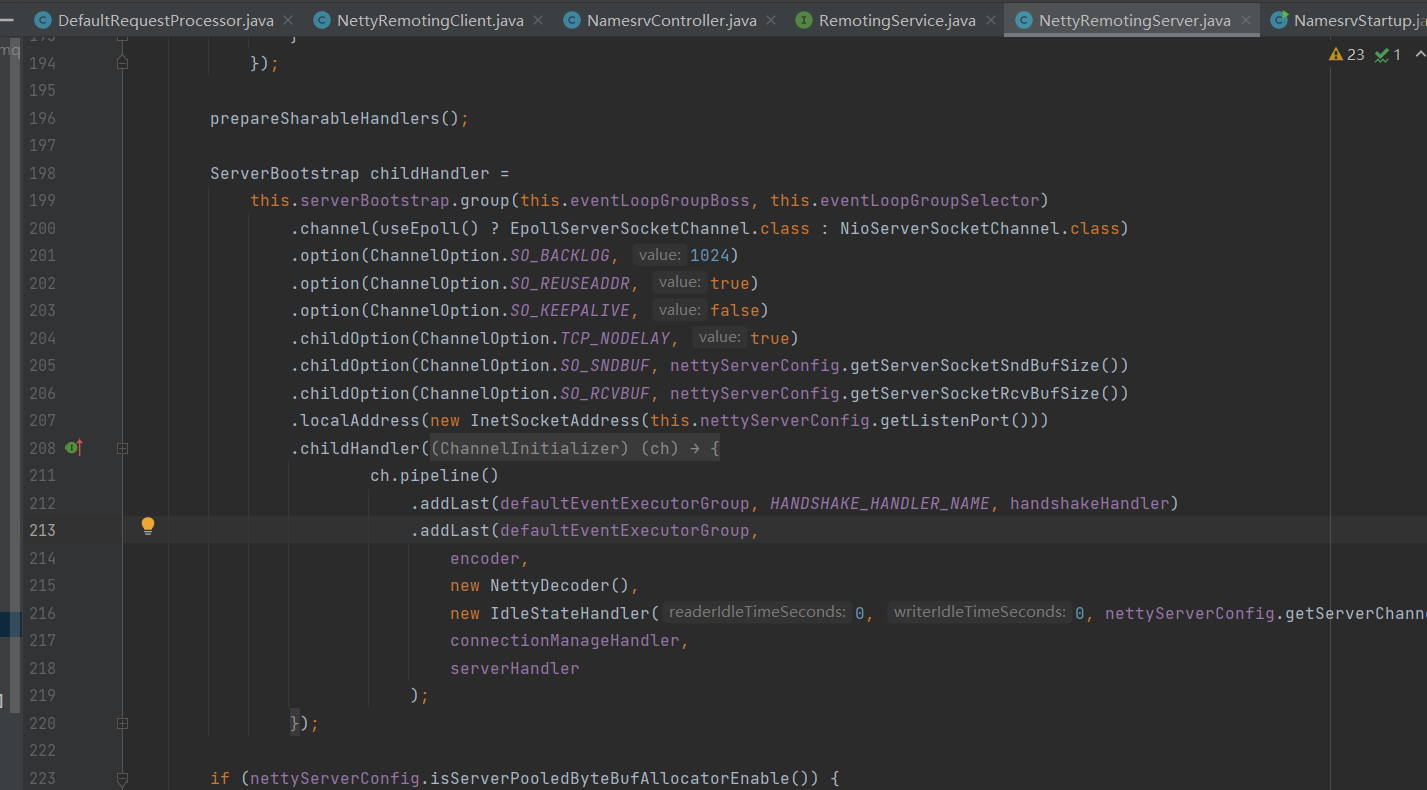Close the NettyRemotingServer.java tab
This screenshot has height=790, width=1427.
click(1246, 20)
